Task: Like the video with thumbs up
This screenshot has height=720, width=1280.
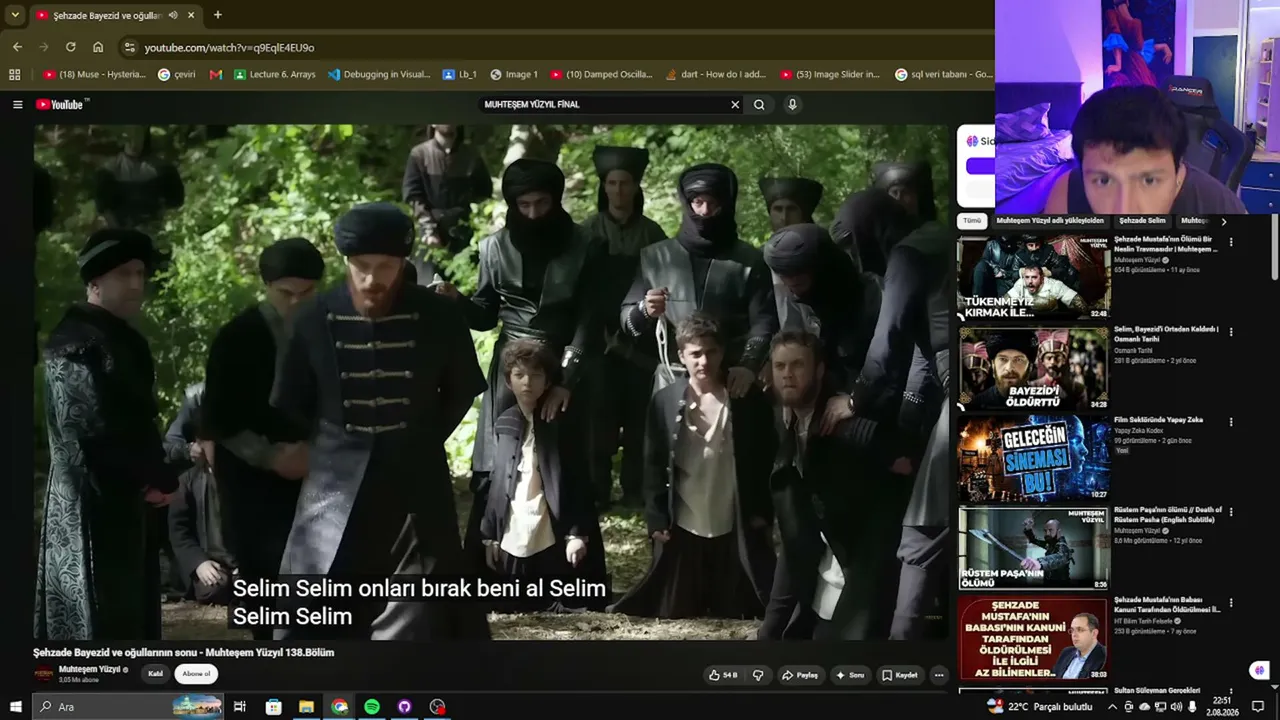Action: tap(723, 675)
